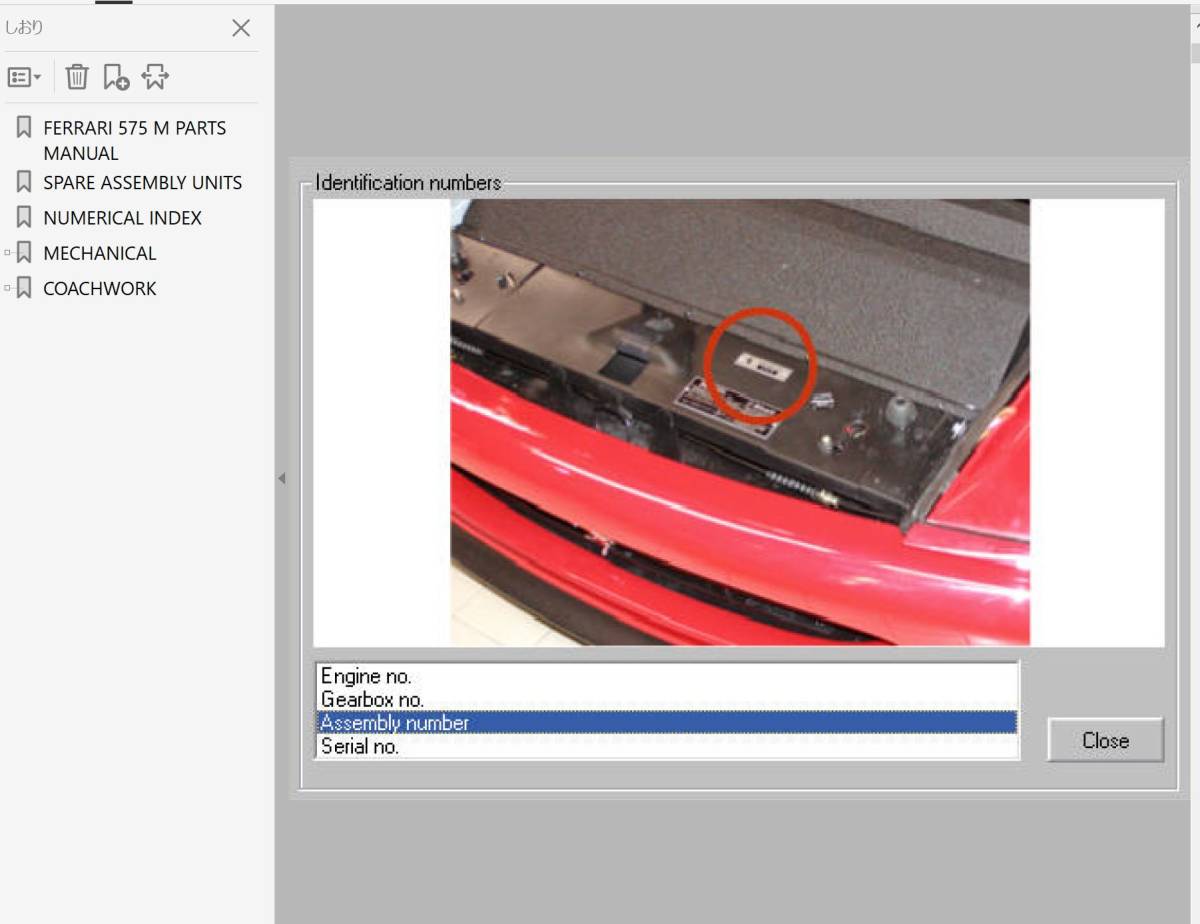
Task: Click bookmark icon beside SPARE ASSEMBLY UNITS
Action: (x=24, y=182)
